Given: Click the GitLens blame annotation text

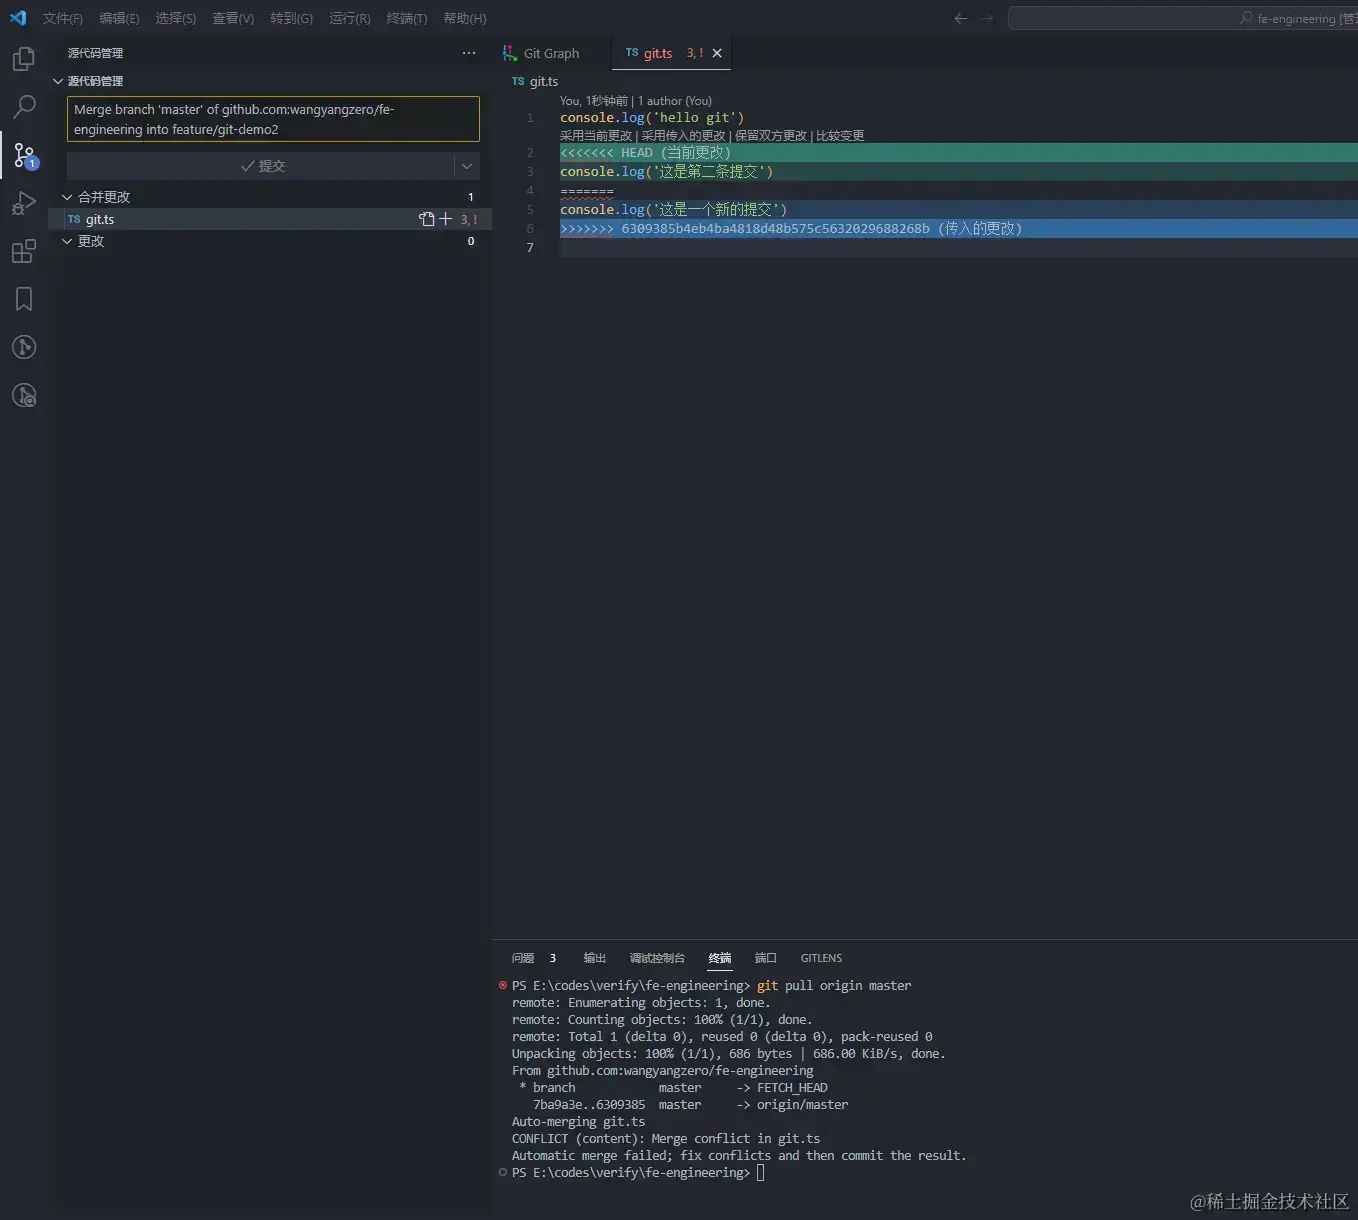Looking at the screenshot, I should 636,101.
